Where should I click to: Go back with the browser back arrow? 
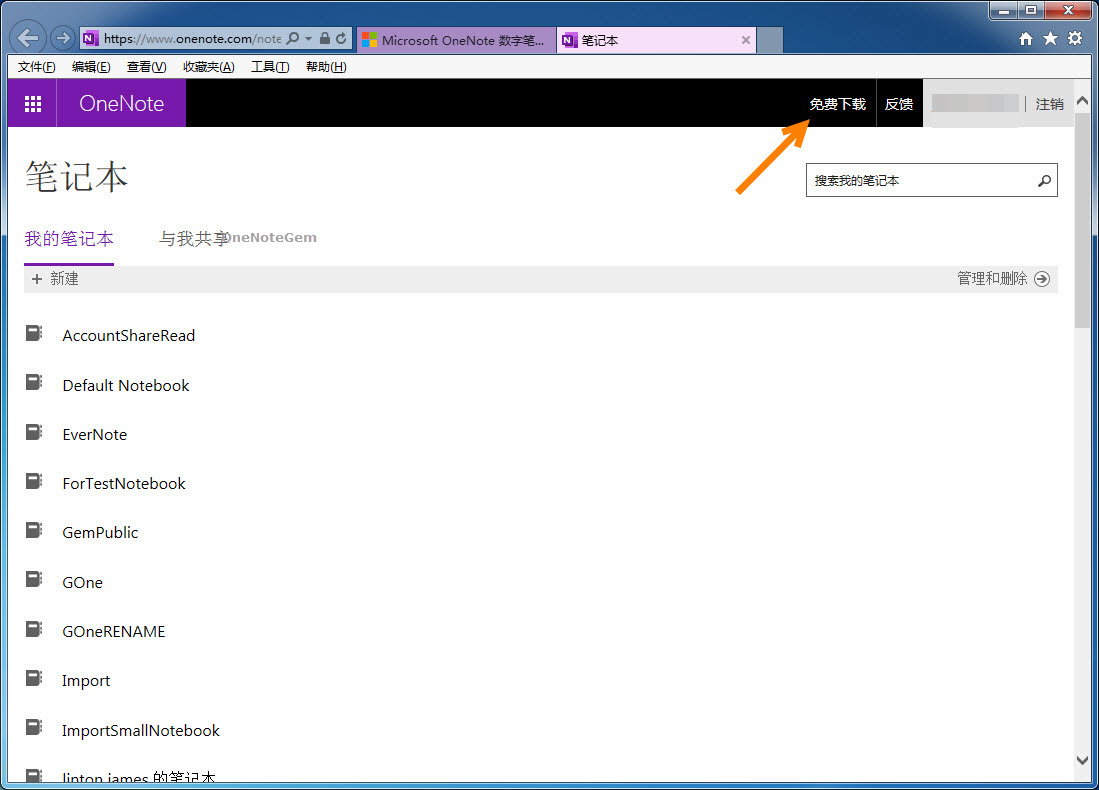(x=27, y=38)
